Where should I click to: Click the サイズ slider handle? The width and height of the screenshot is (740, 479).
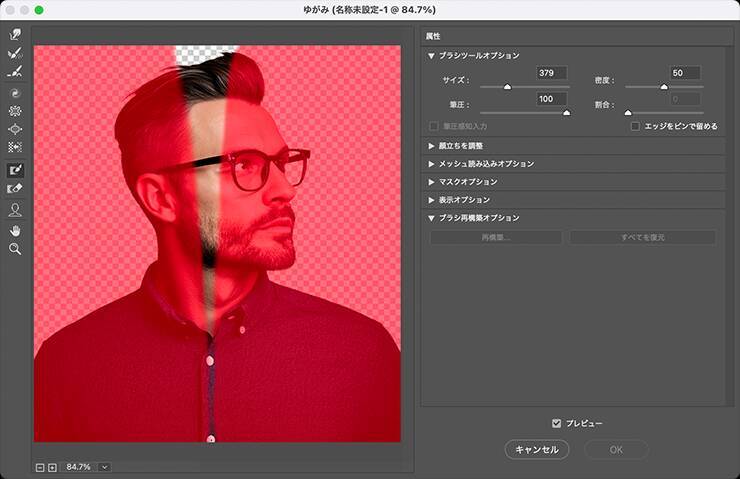(506, 88)
